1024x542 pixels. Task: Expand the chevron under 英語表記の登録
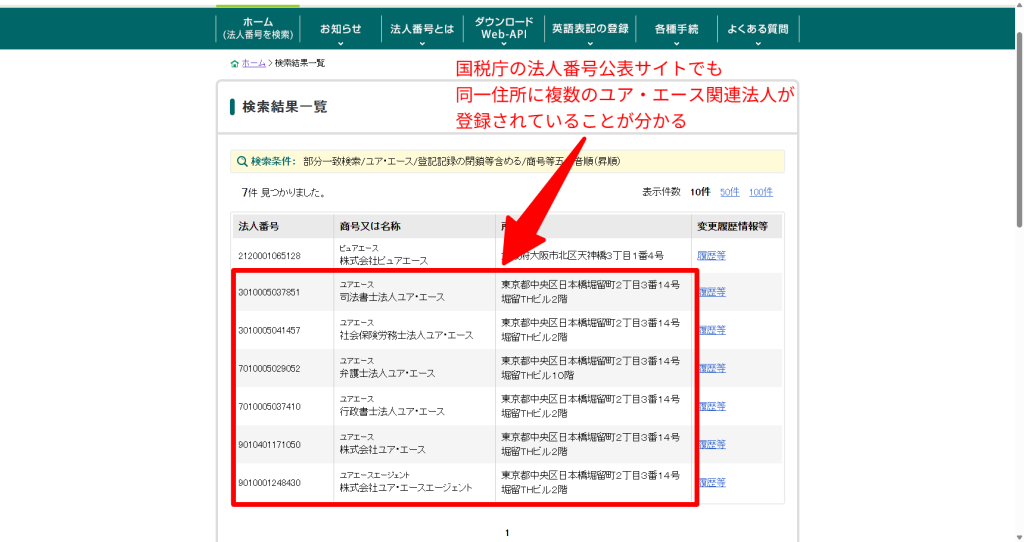[x=590, y=44]
